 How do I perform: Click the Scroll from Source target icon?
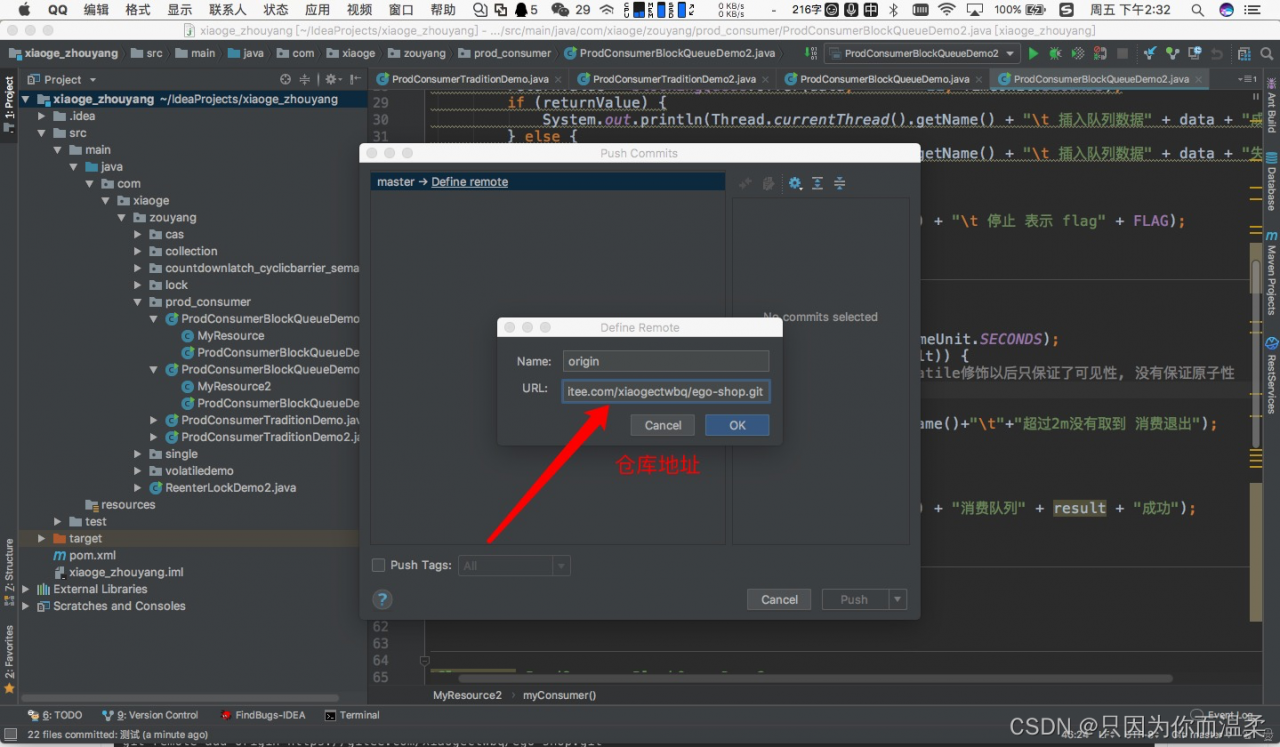(x=285, y=79)
